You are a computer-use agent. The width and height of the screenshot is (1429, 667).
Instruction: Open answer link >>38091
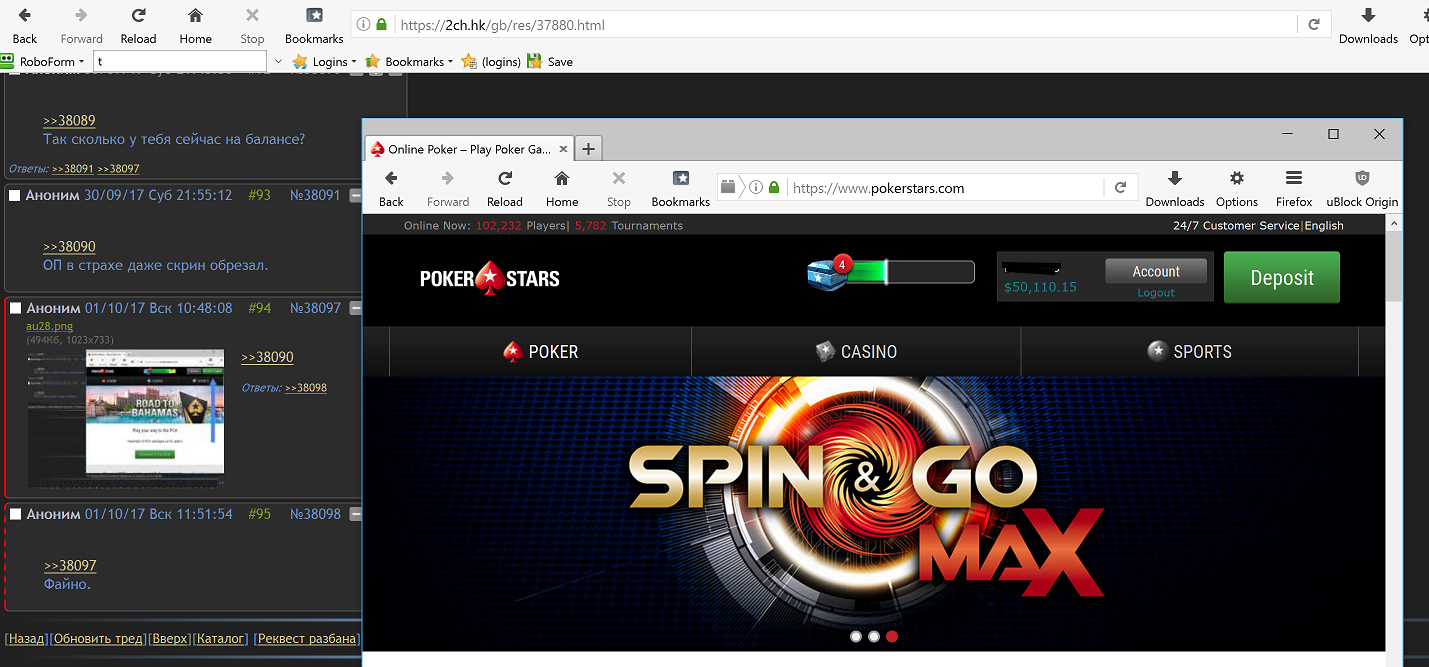pos(72,169)
